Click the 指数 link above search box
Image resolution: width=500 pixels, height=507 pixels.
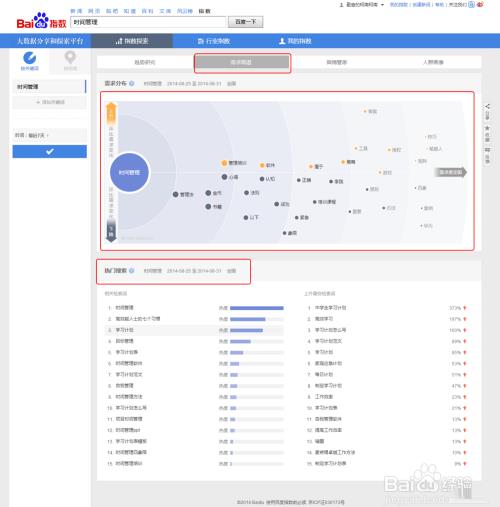[x=204, y=11]
